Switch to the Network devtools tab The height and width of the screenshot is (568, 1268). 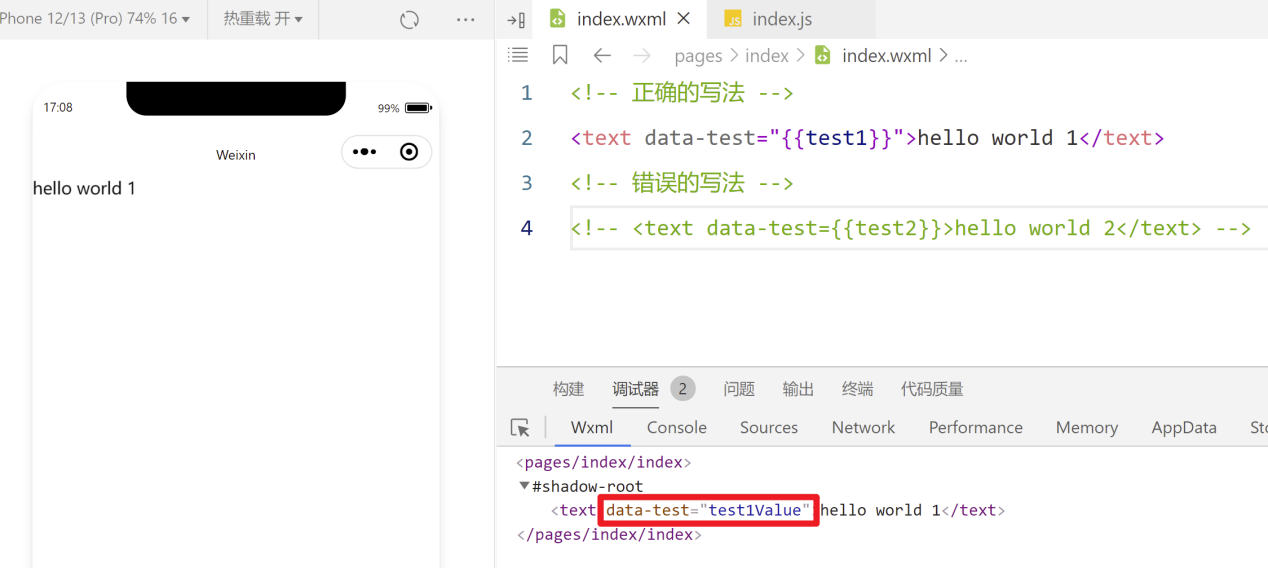coord(863,427)
